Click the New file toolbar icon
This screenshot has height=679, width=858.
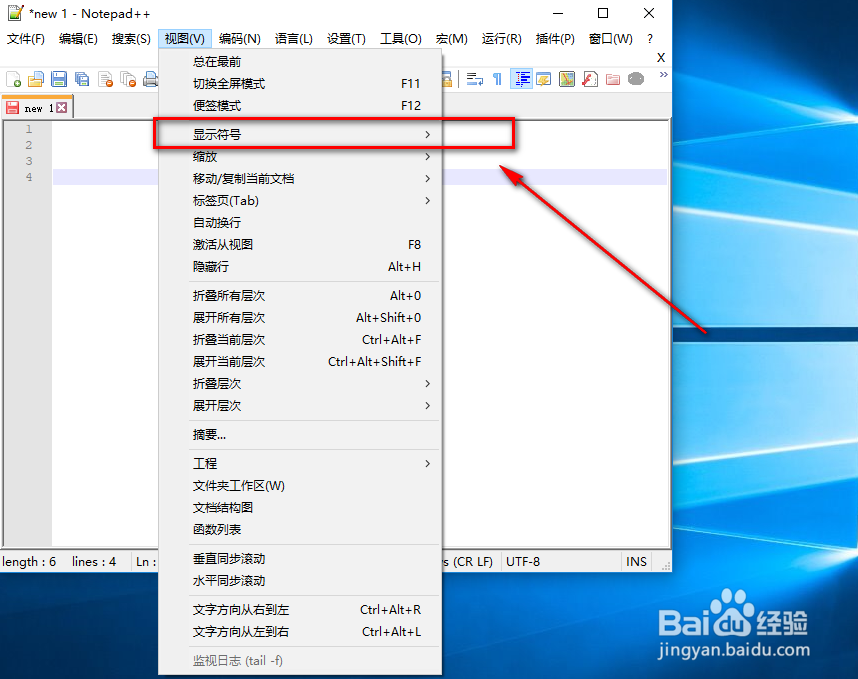pos(14,79)
